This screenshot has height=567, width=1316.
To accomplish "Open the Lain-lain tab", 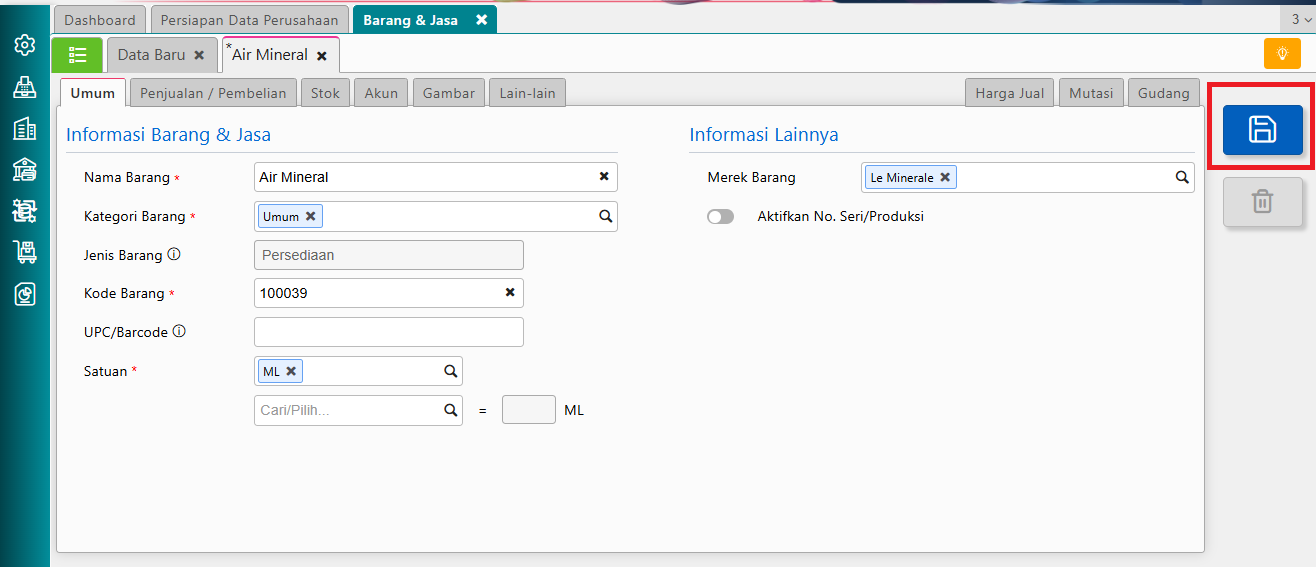I will tap(528, 93).
